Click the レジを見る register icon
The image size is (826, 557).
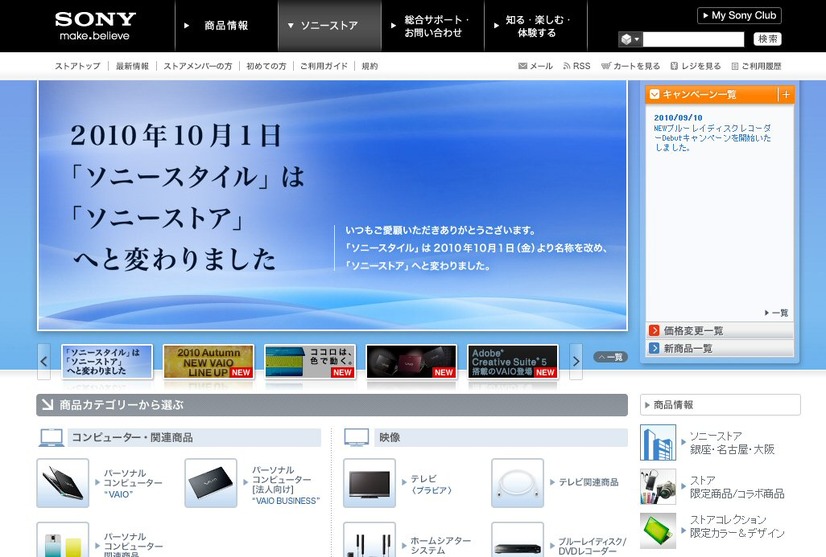click(674, 66)
